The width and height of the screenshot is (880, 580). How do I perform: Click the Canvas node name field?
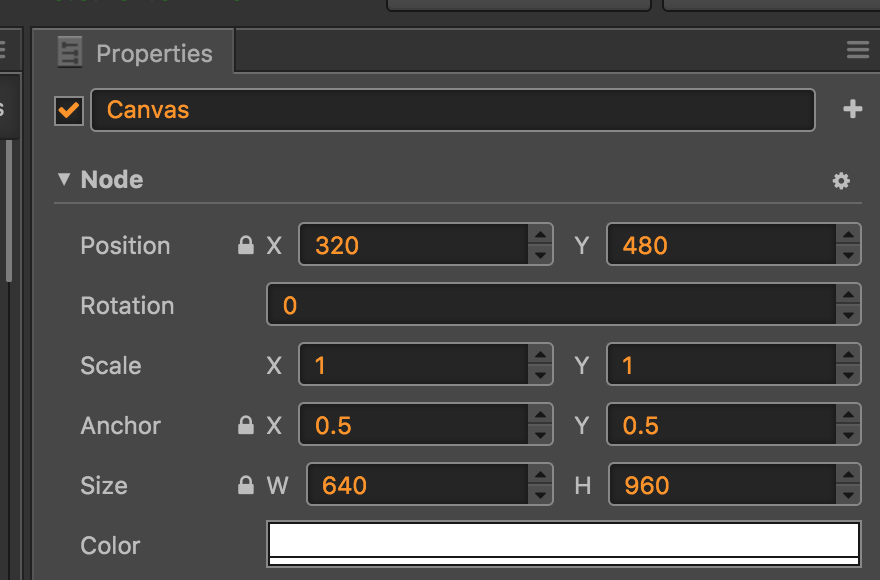click(x=452, y=110)
